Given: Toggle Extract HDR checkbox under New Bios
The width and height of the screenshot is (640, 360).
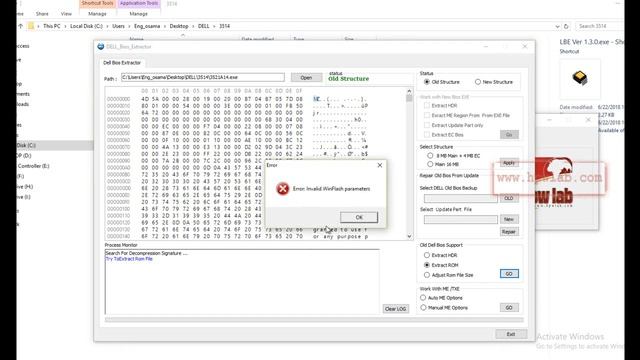Looking at the screenshot, I should click(x=427, y=105).
